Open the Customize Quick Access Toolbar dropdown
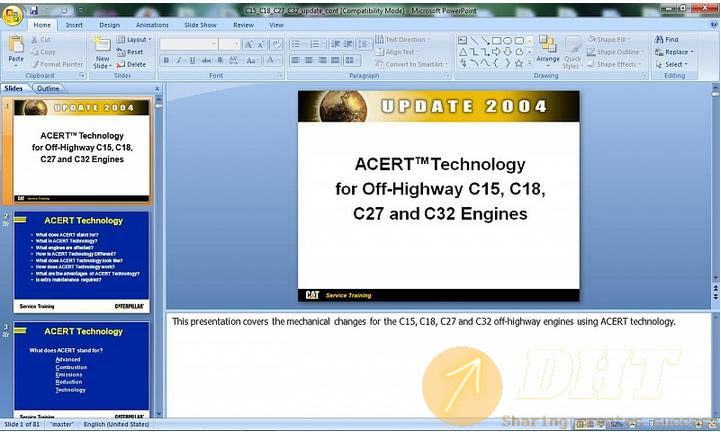 pyautogui.click(x=80, y=10)
